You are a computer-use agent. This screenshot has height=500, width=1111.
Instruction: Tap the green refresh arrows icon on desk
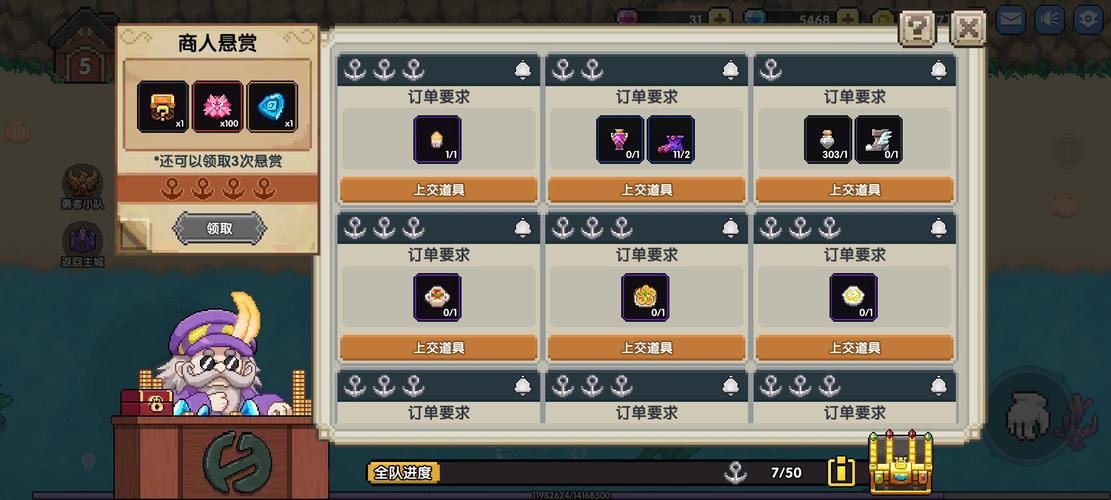point(237,462)
